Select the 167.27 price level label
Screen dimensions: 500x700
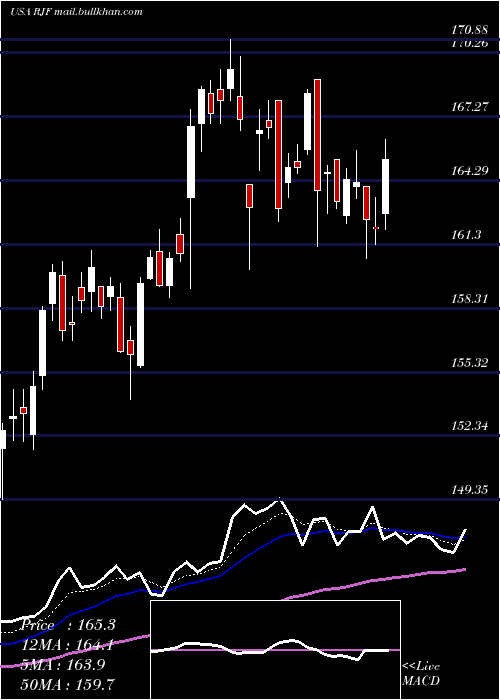pyautogui.click(x=469, y=107)
